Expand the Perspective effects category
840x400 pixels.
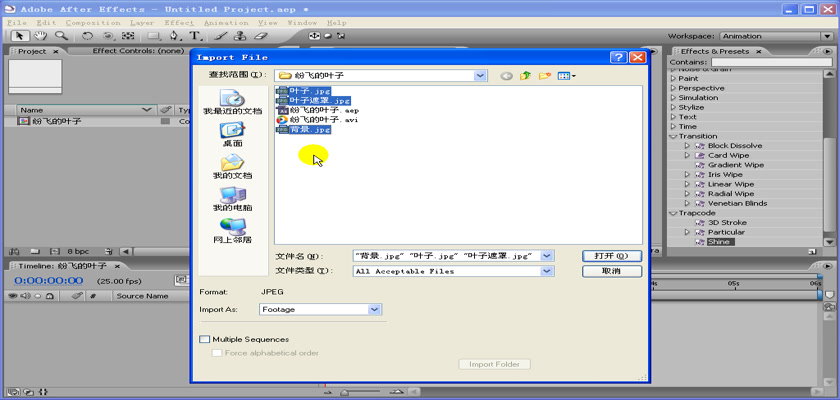click(x=673, y=88)
